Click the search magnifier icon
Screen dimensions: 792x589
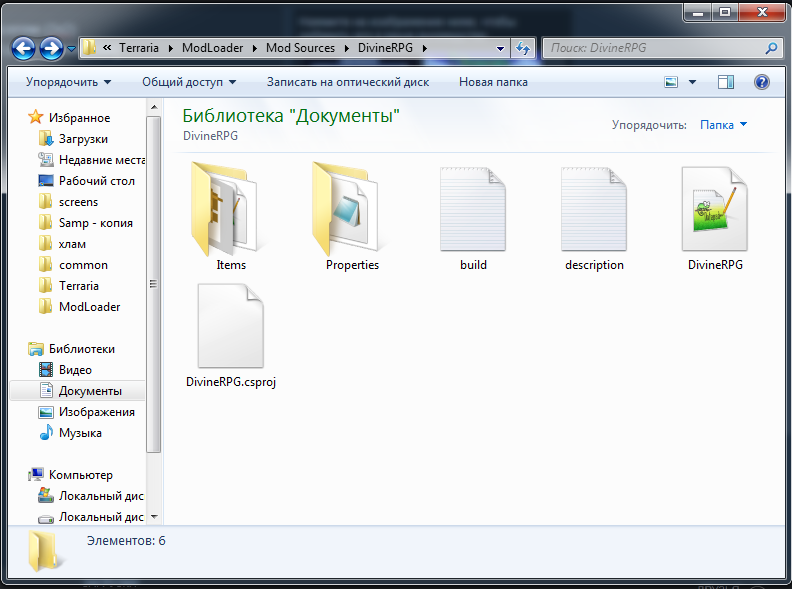771,48
